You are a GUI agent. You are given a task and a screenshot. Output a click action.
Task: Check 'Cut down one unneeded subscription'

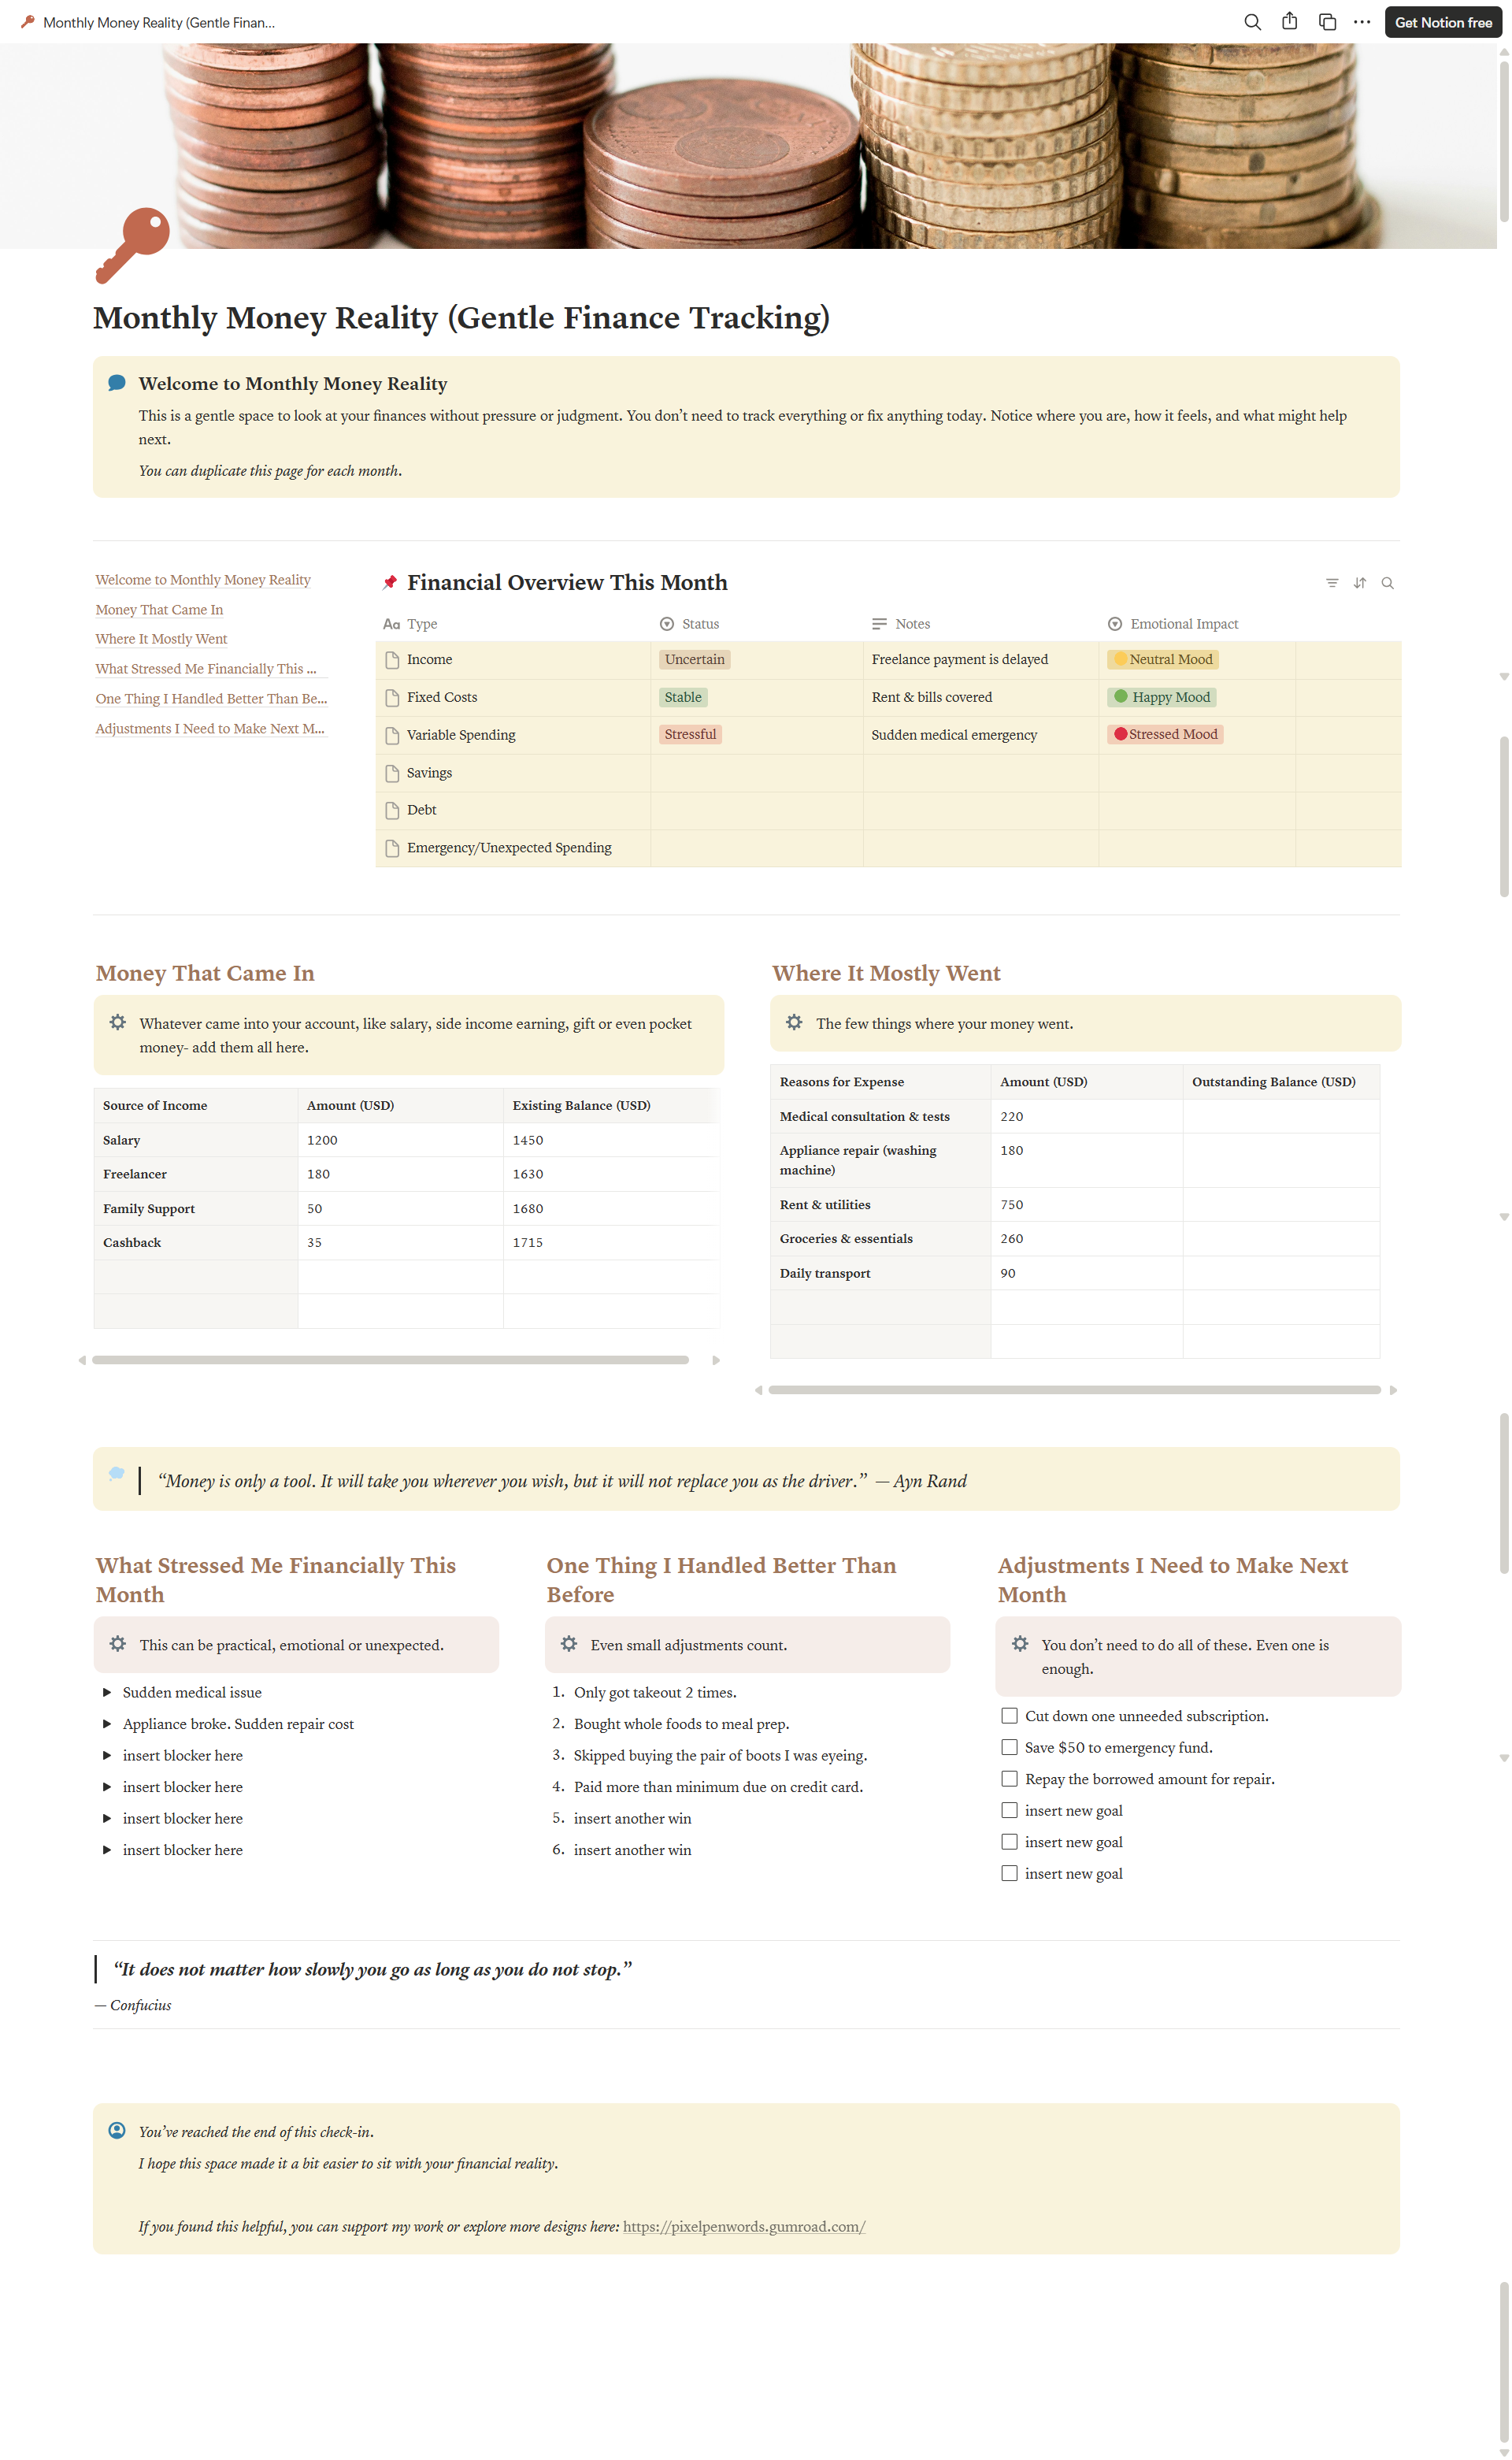(1009, 1716)
